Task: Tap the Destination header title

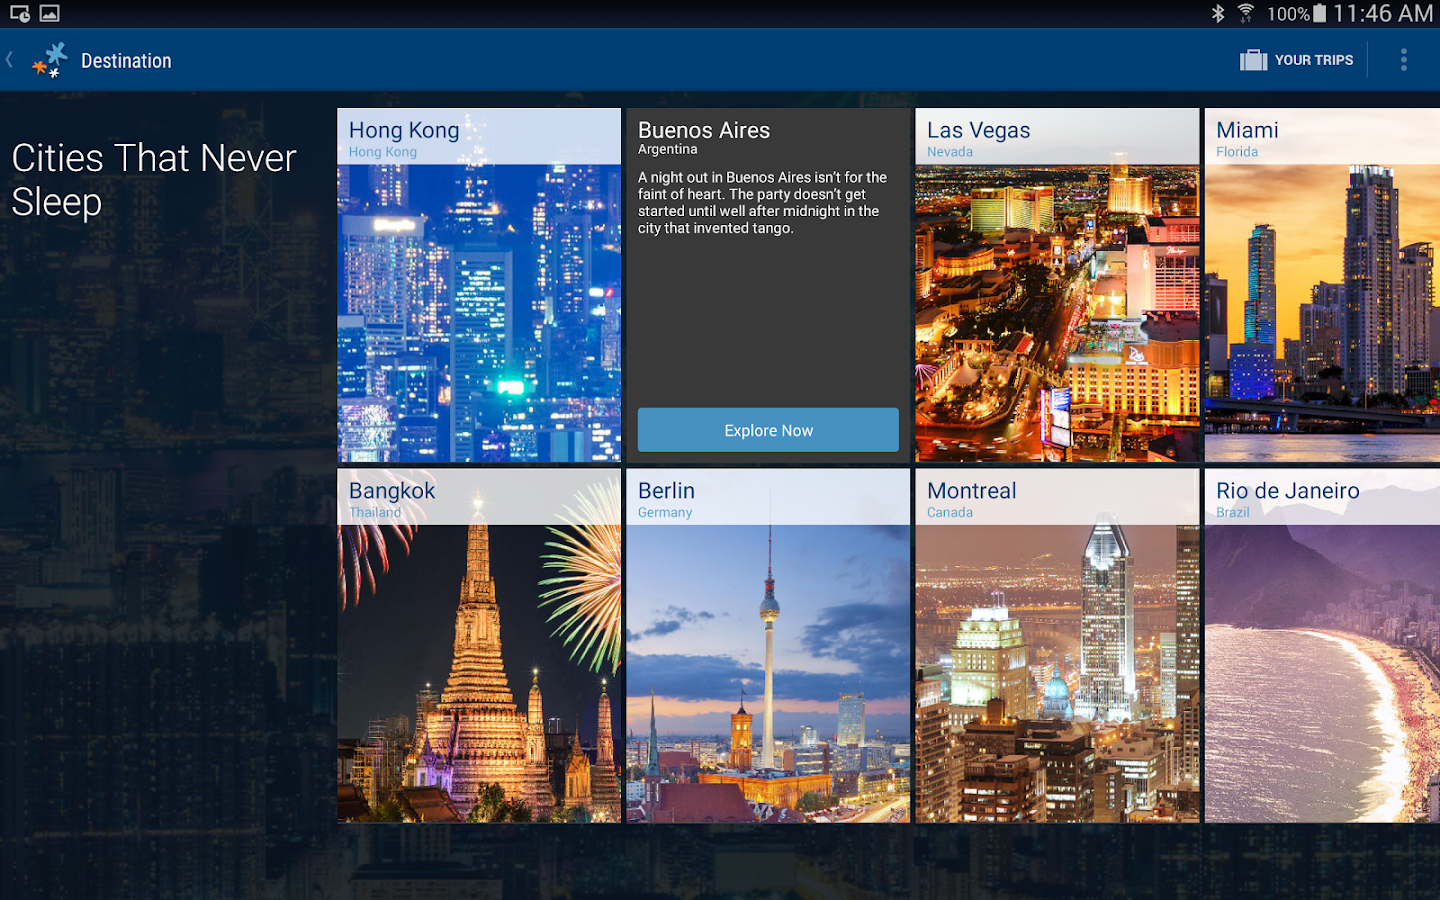Action: [x=126, y=61]
